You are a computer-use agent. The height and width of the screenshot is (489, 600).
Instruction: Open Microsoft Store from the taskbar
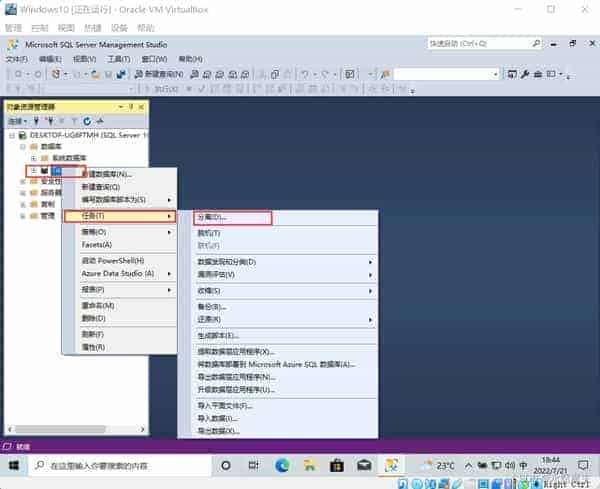tap(337, 465)
